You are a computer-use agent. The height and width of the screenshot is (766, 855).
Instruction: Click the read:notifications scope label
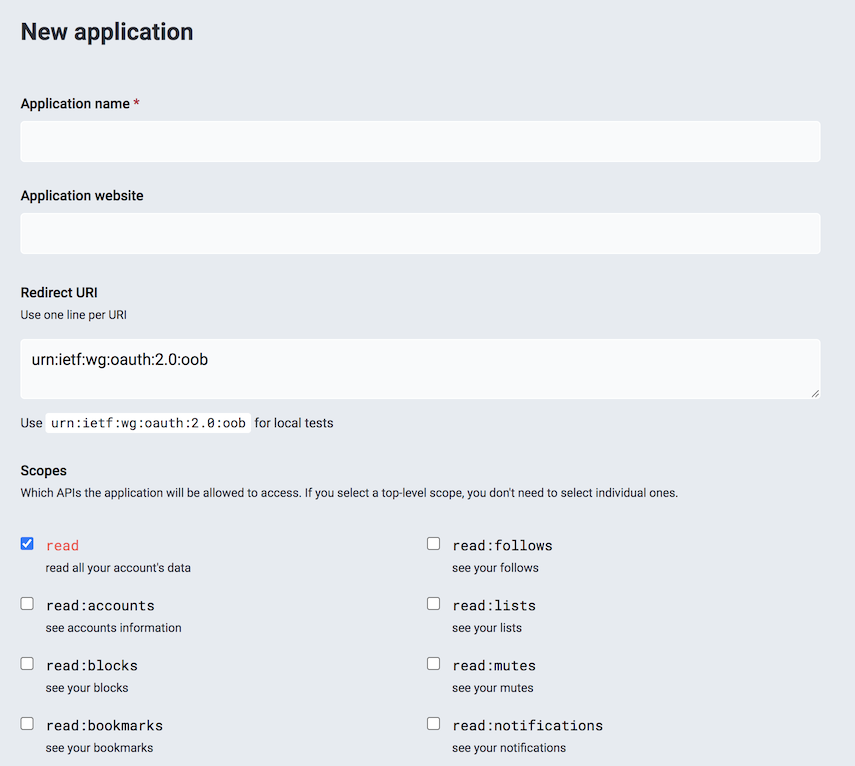(528, 725)
